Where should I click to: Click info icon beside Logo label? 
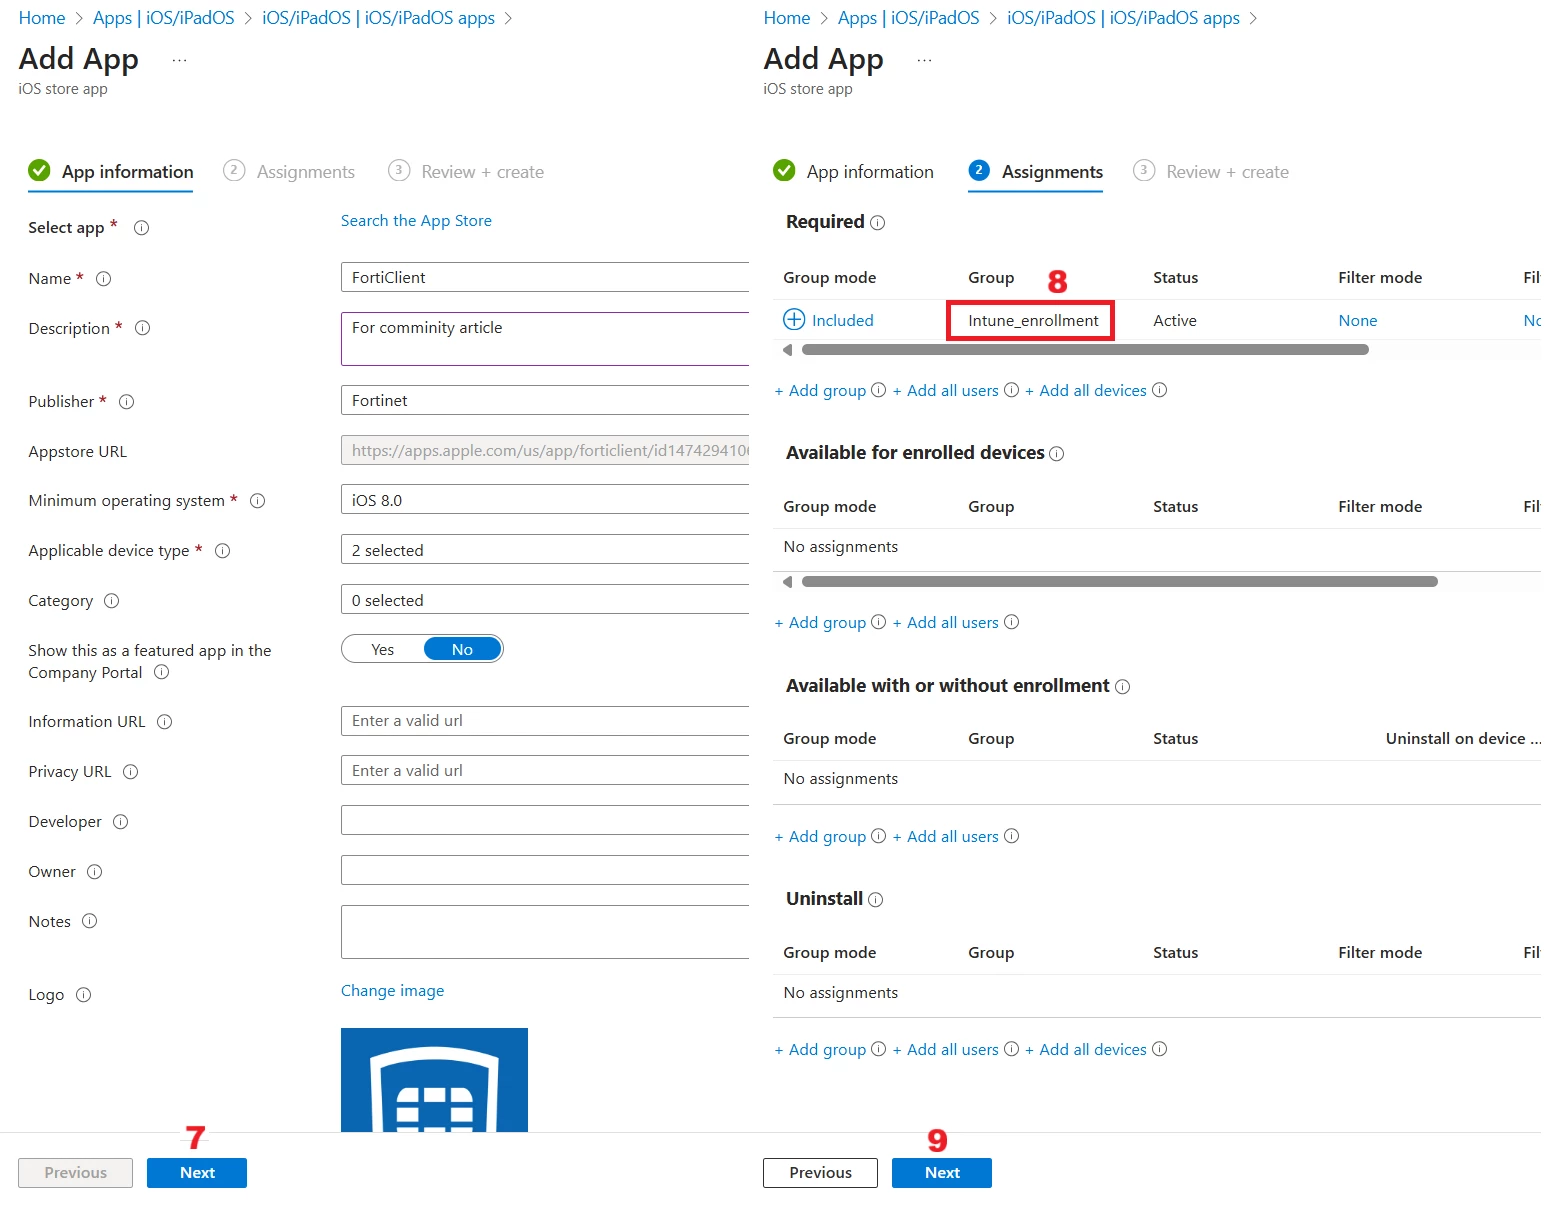pos(83,995)
